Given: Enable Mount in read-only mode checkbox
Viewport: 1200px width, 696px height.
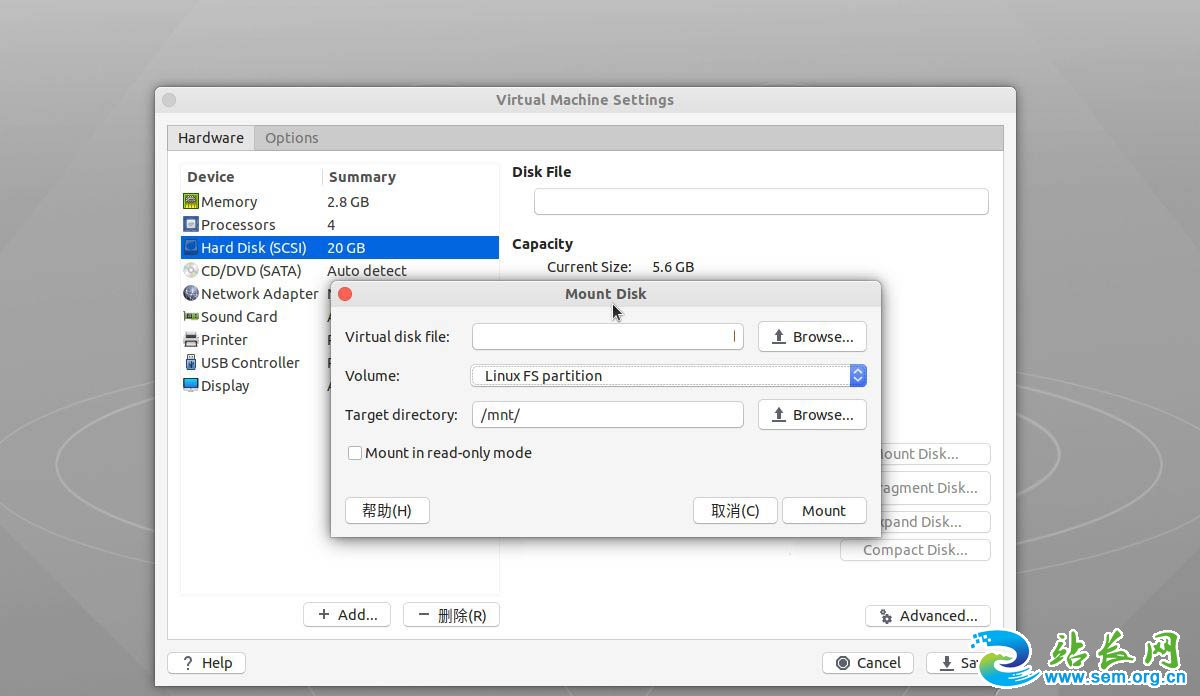Looking at the screenshot, I should tap(355, 453).
